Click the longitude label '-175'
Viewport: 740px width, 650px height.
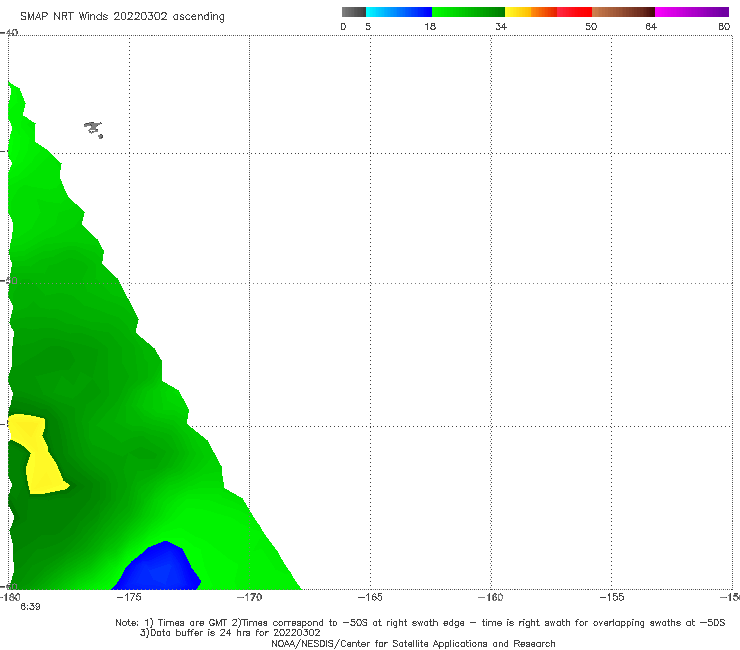point(129,597)
